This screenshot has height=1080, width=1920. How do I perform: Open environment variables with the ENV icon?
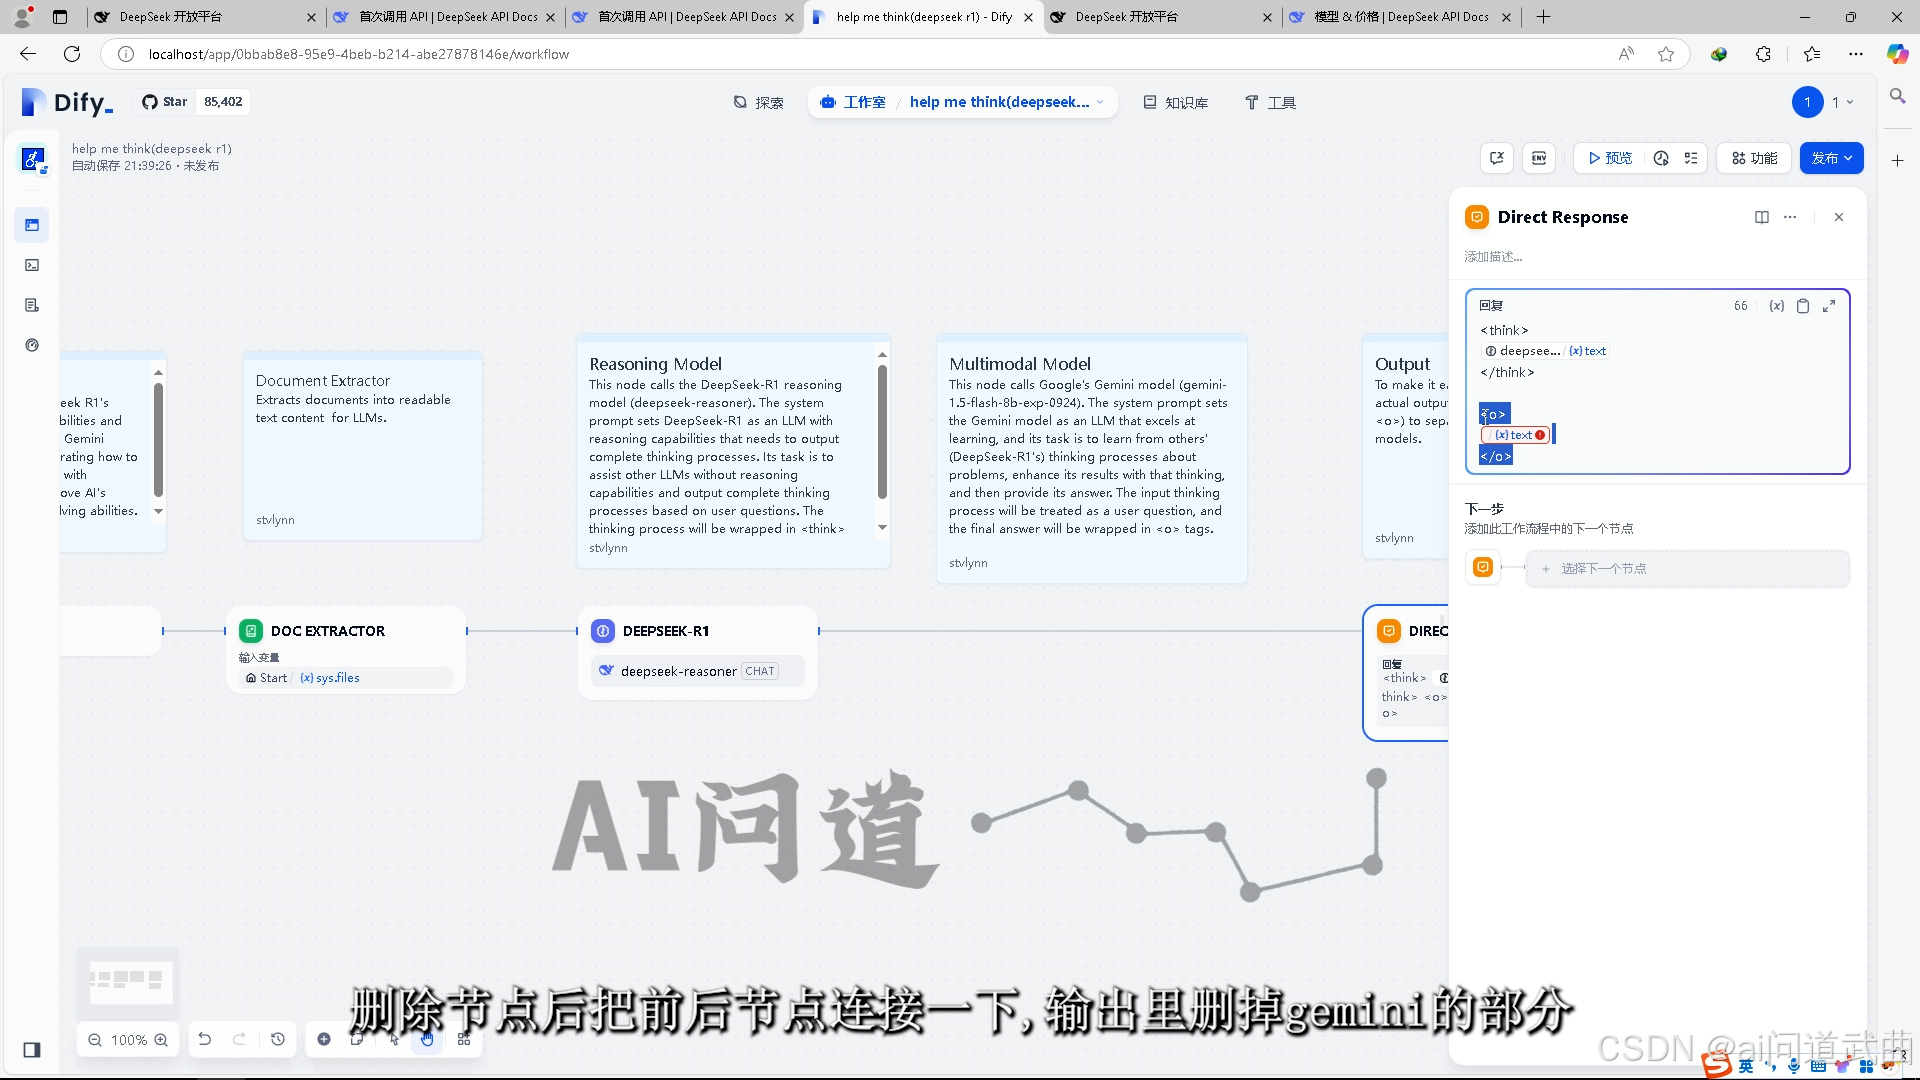[x=1539, y=158]
